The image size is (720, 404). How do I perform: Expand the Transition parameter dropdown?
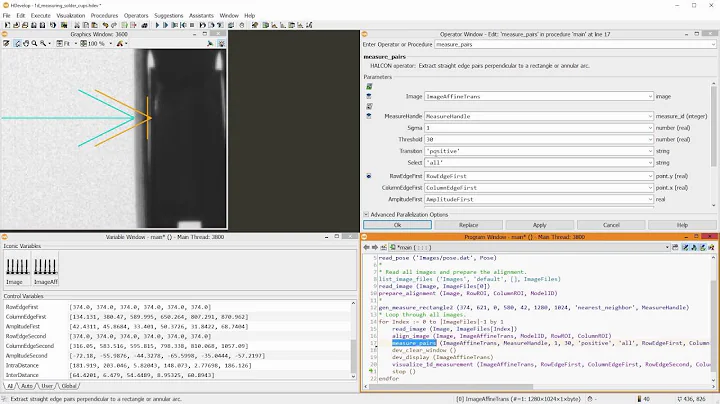650,151
